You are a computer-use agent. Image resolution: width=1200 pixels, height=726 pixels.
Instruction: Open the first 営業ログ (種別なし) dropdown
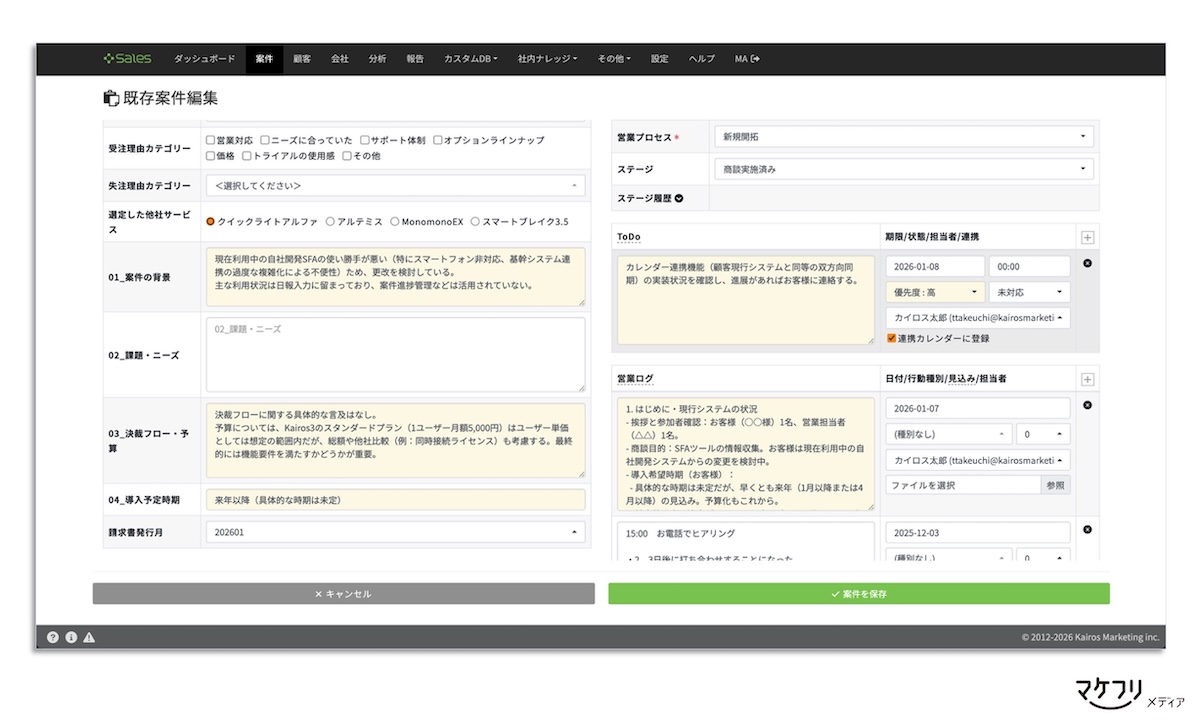pos(949,435)
